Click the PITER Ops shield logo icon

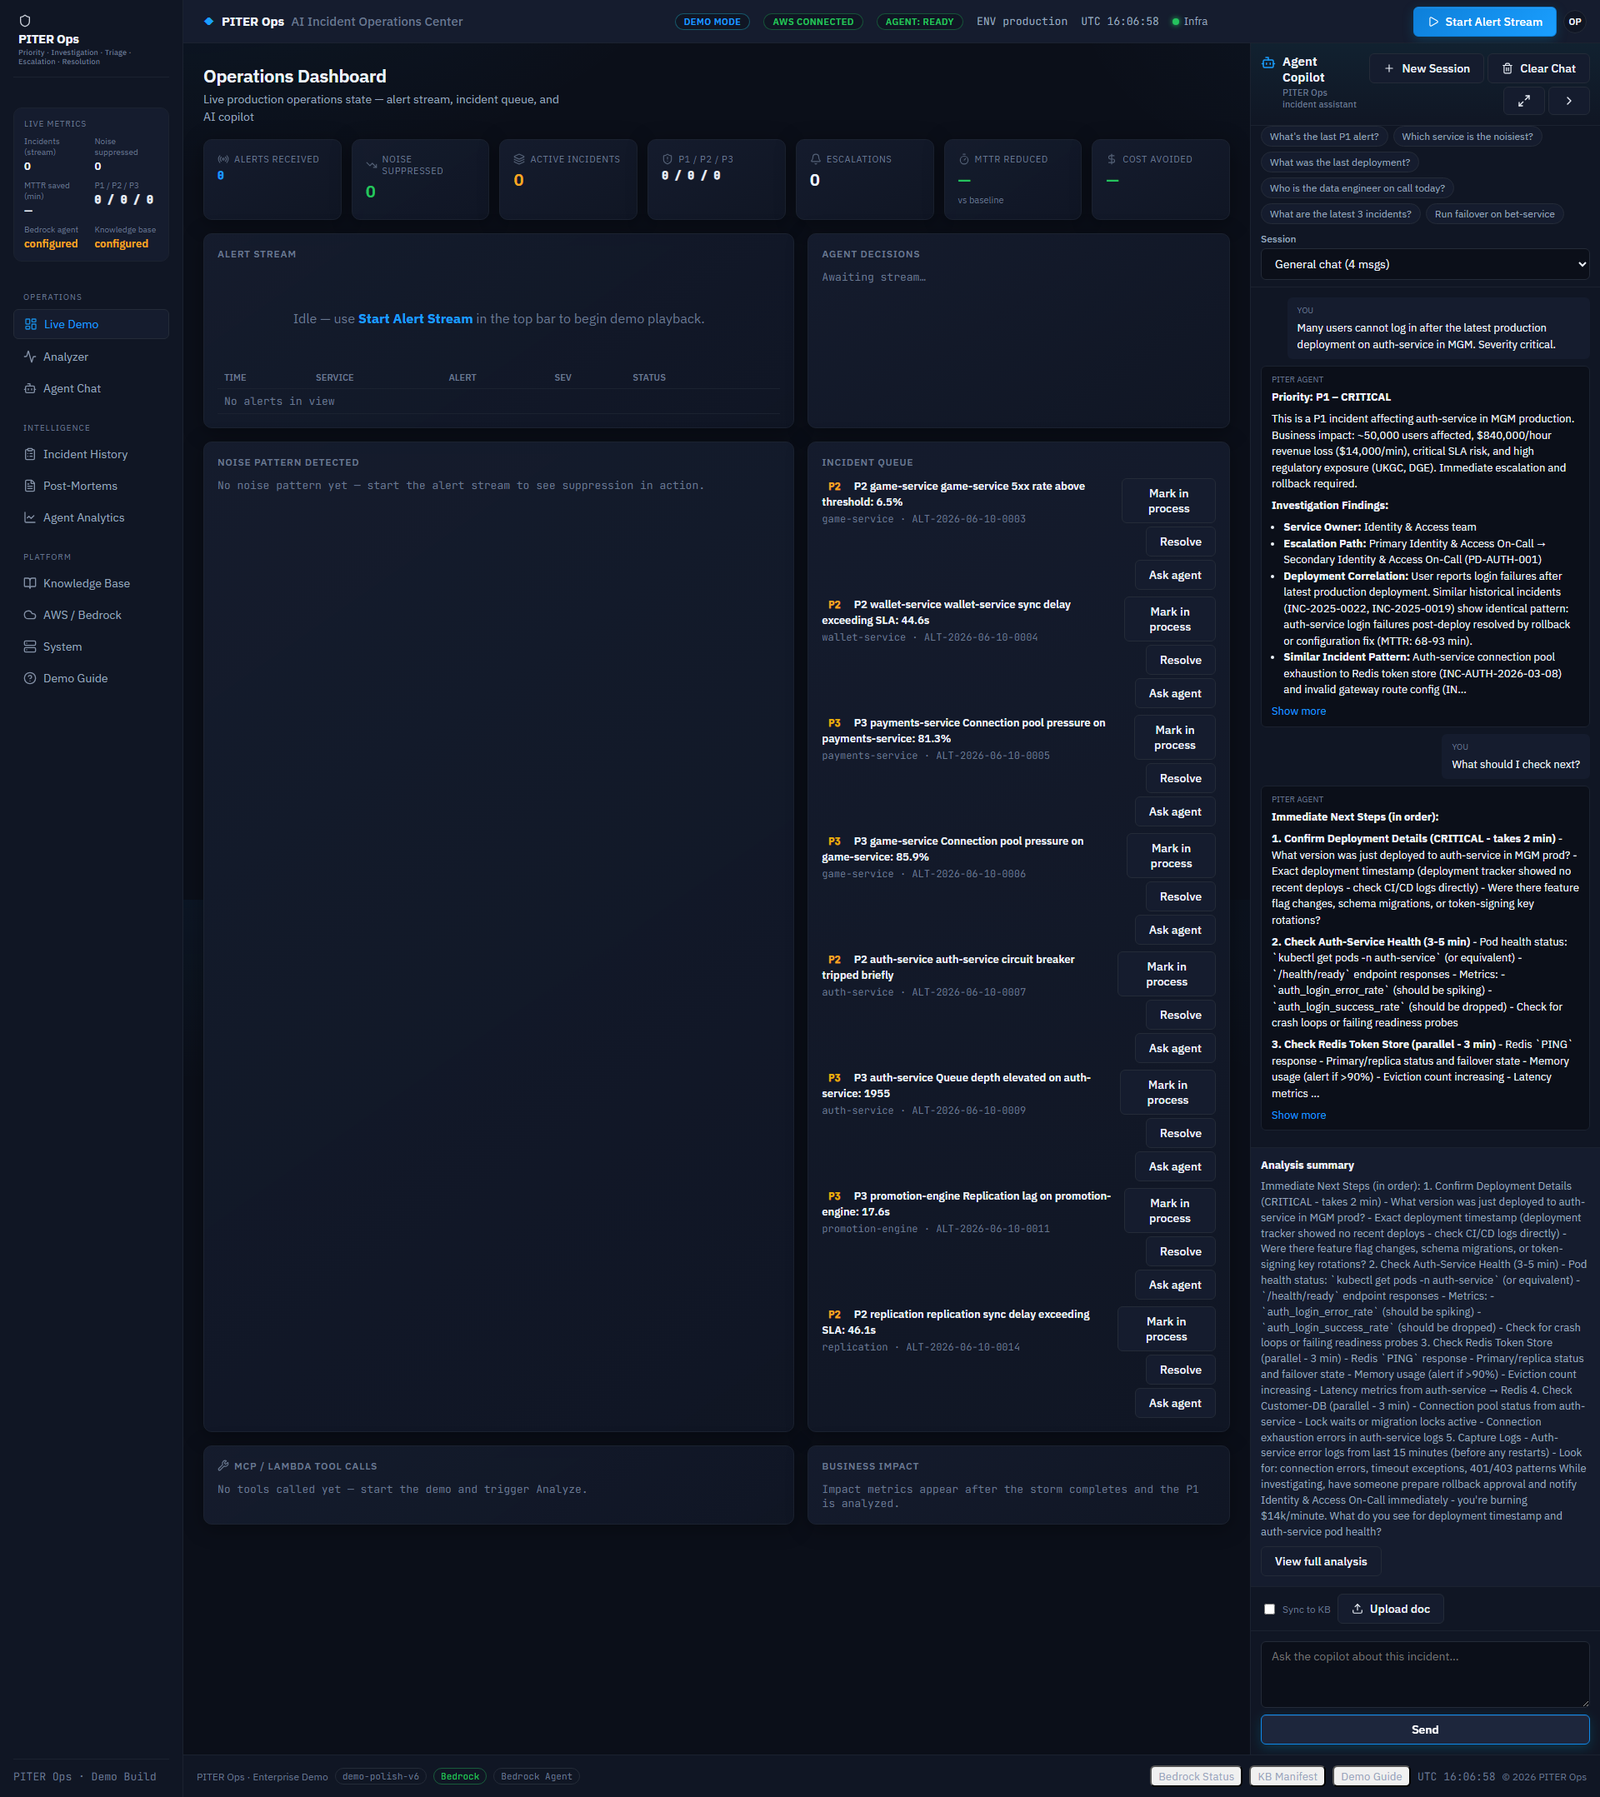[x=25, y=20]
